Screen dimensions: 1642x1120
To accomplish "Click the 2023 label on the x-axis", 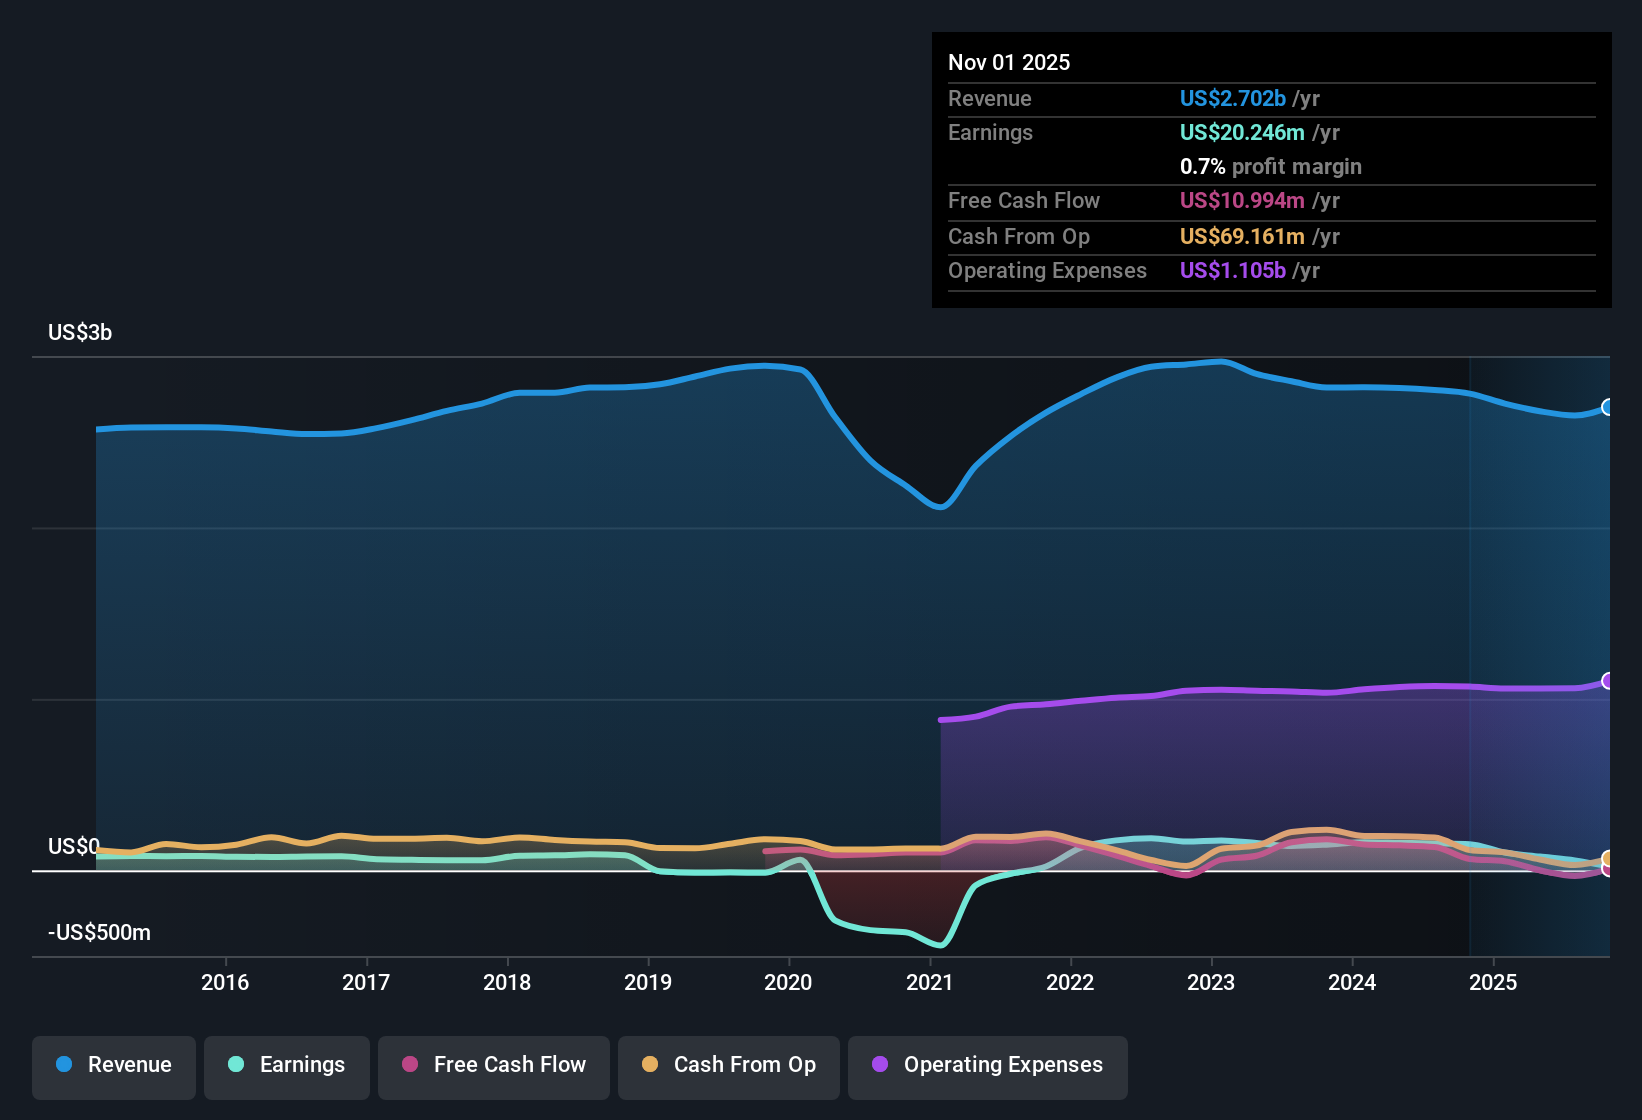I will pyautogui.click(x=1211, y=983).
